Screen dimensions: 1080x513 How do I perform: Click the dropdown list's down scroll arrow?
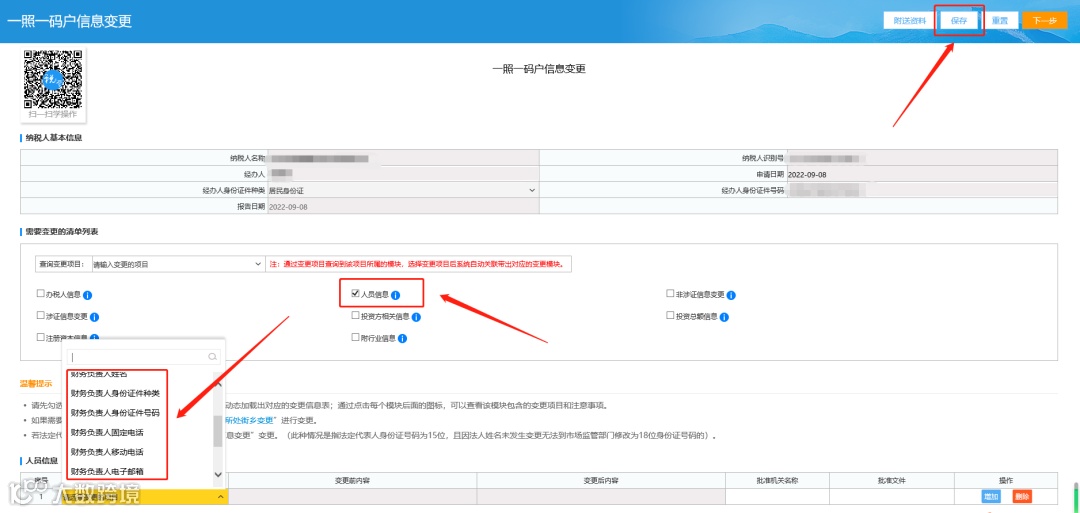(218, 474)
